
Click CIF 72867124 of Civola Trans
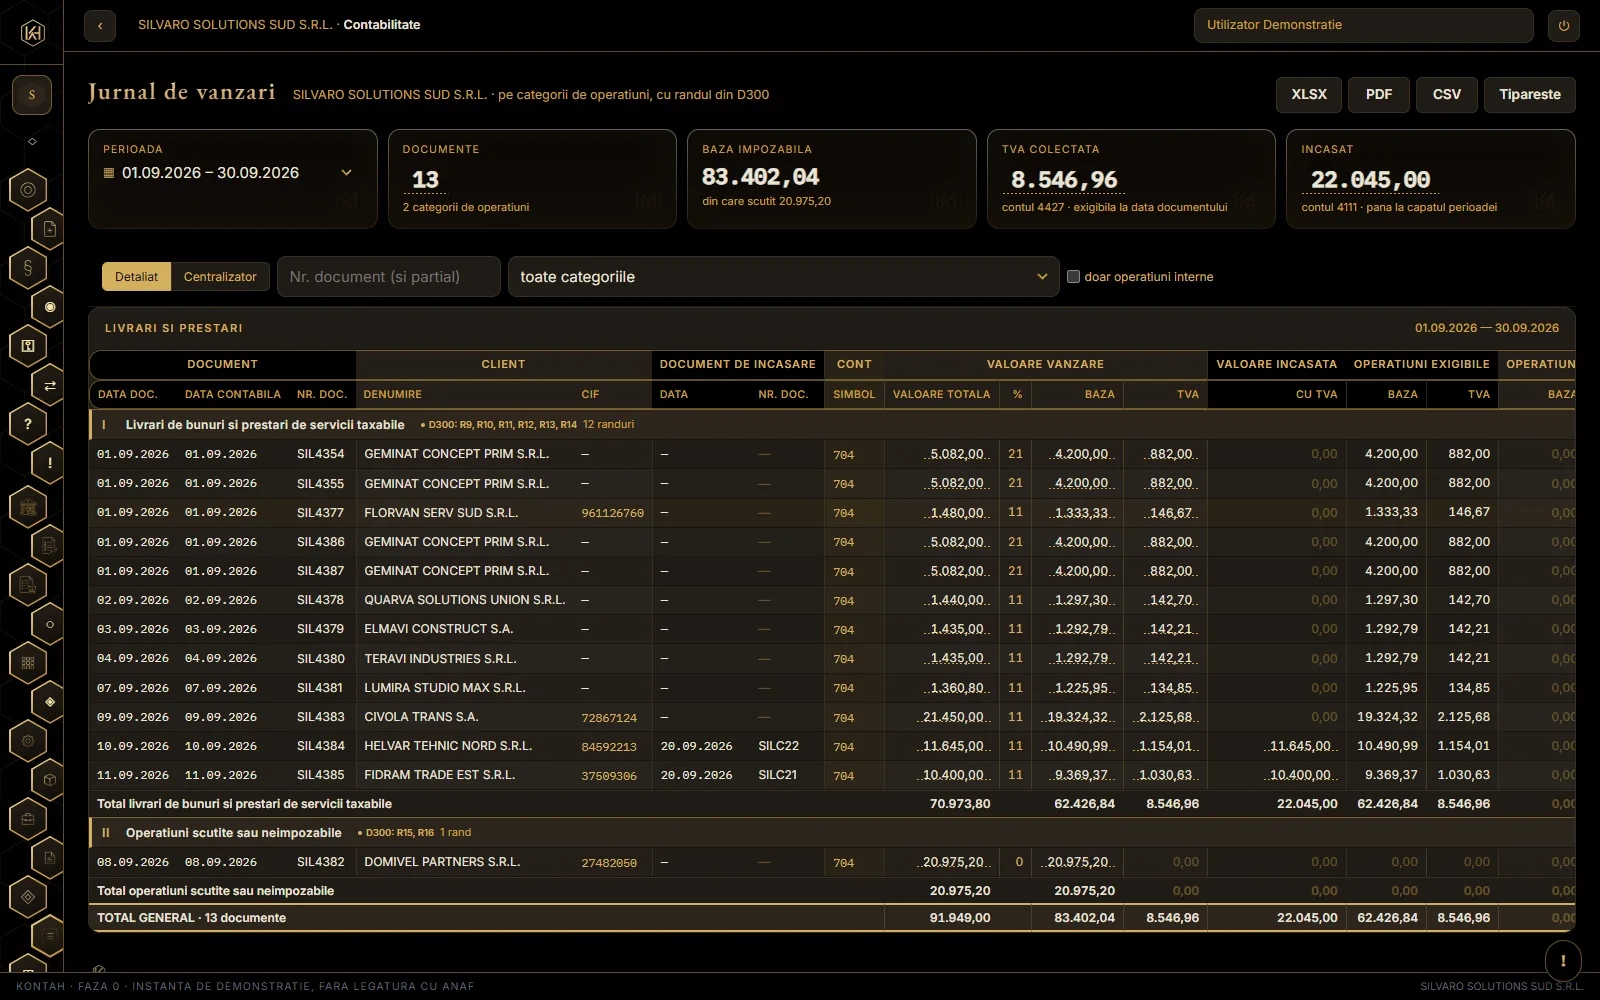[609, 718]
